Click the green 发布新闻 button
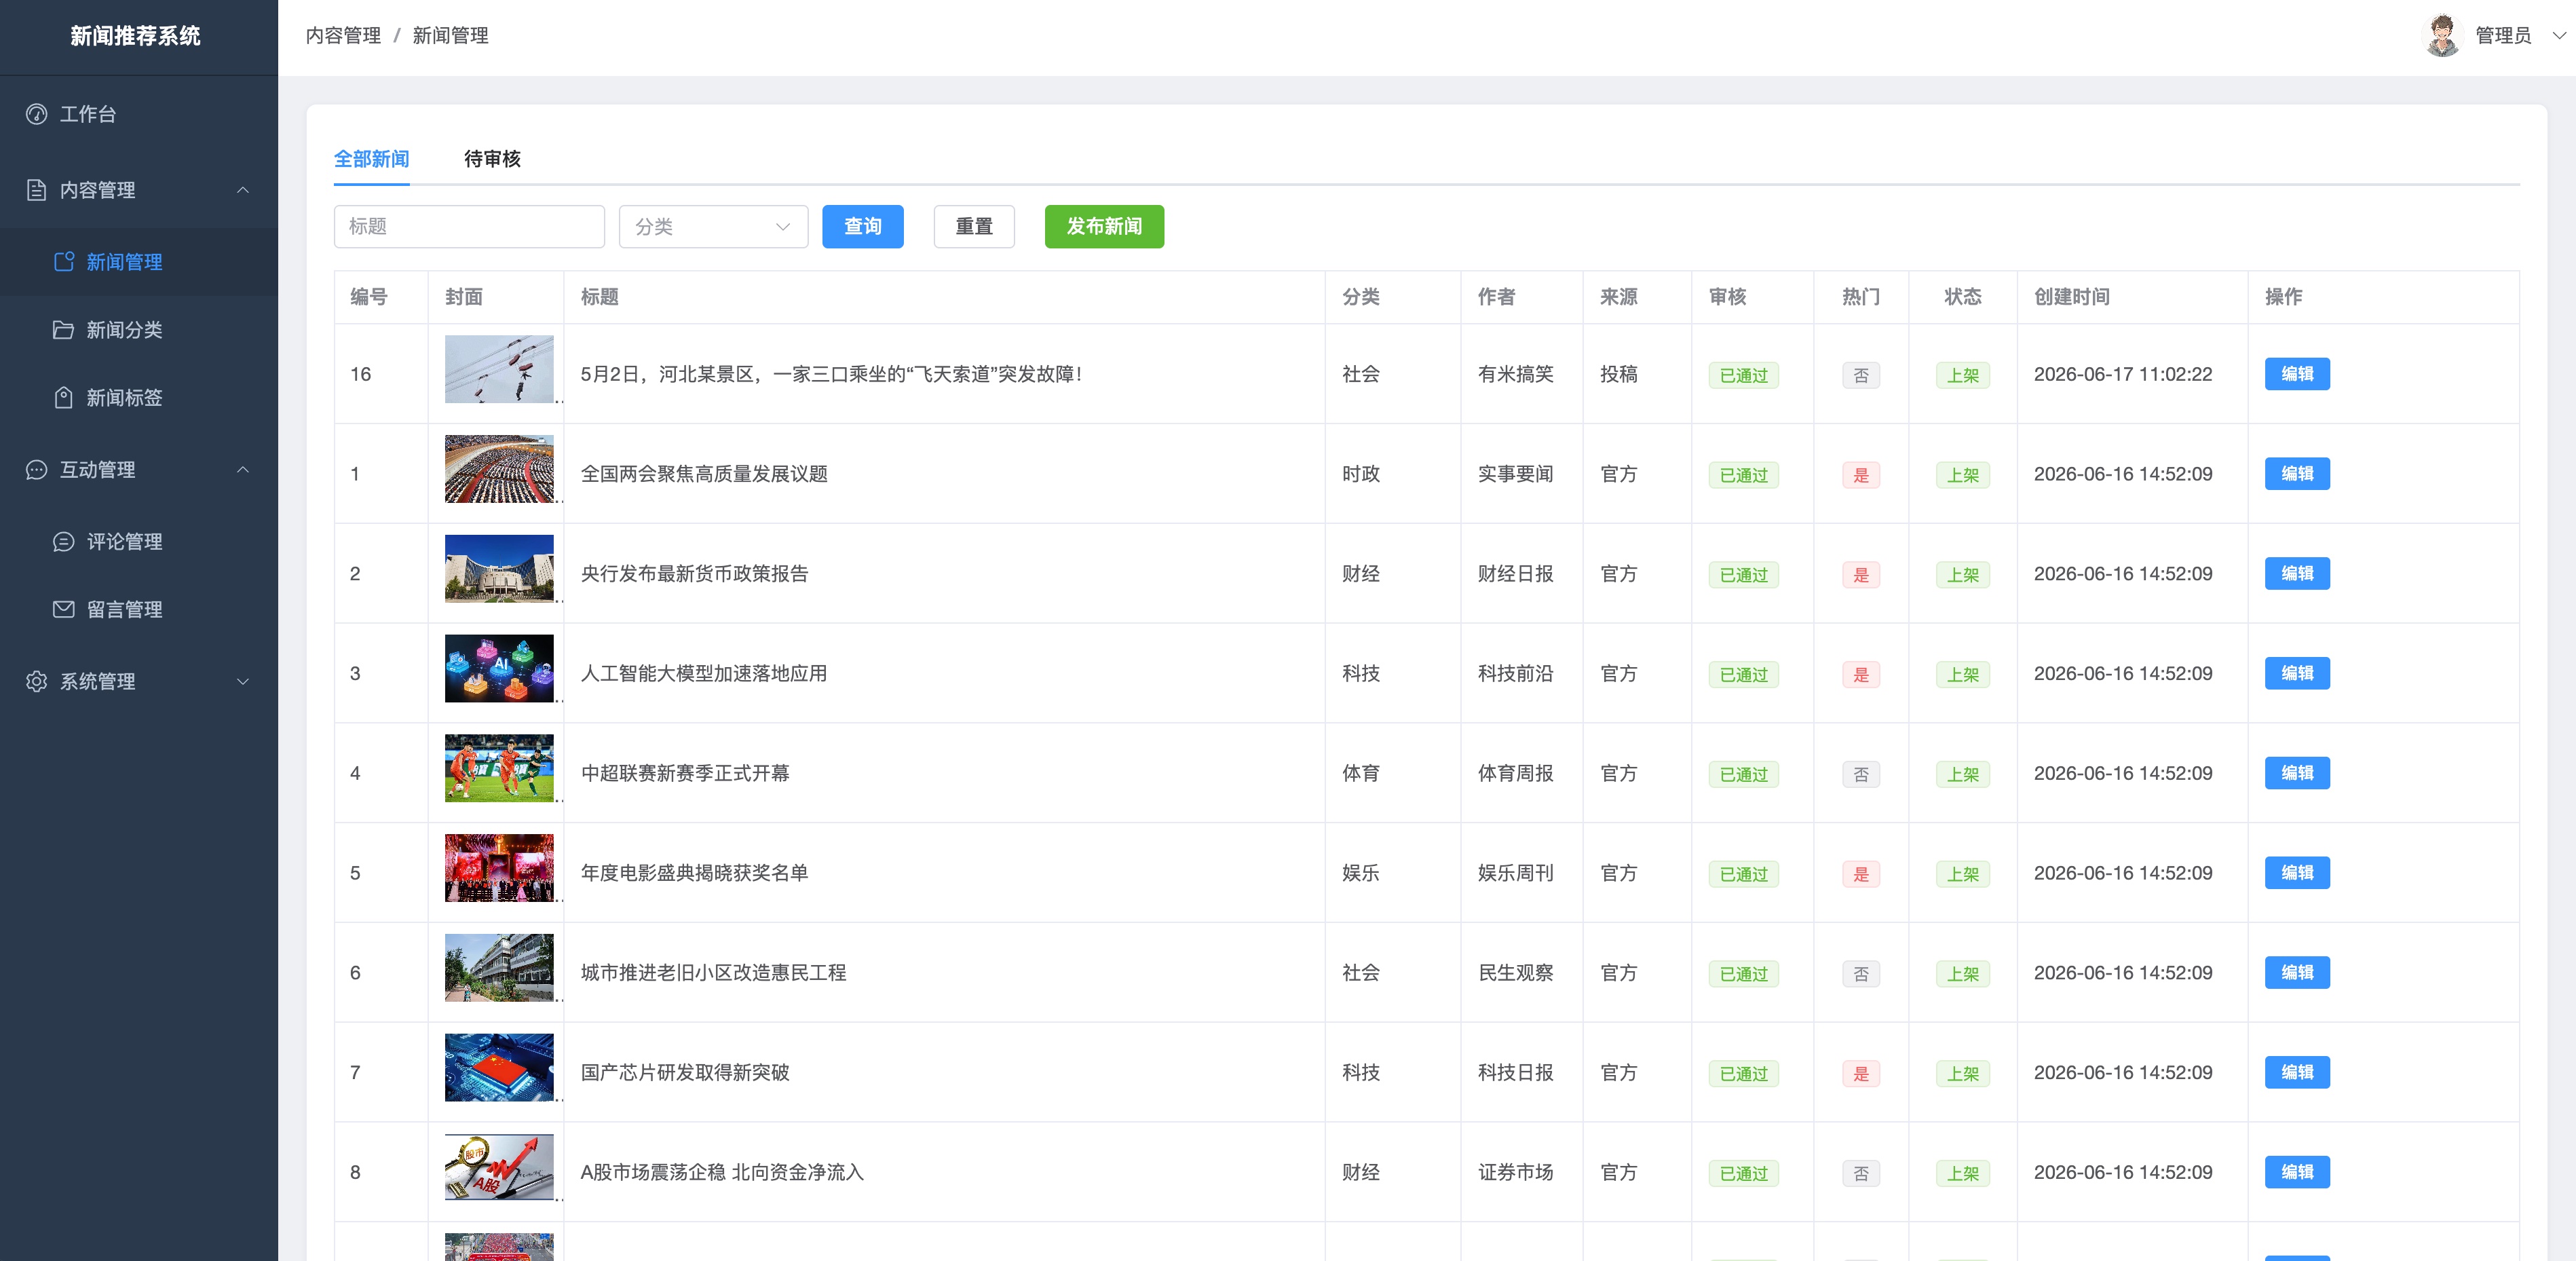The height and width of the screenshot is (1261, 2576). click(1104, 227)
